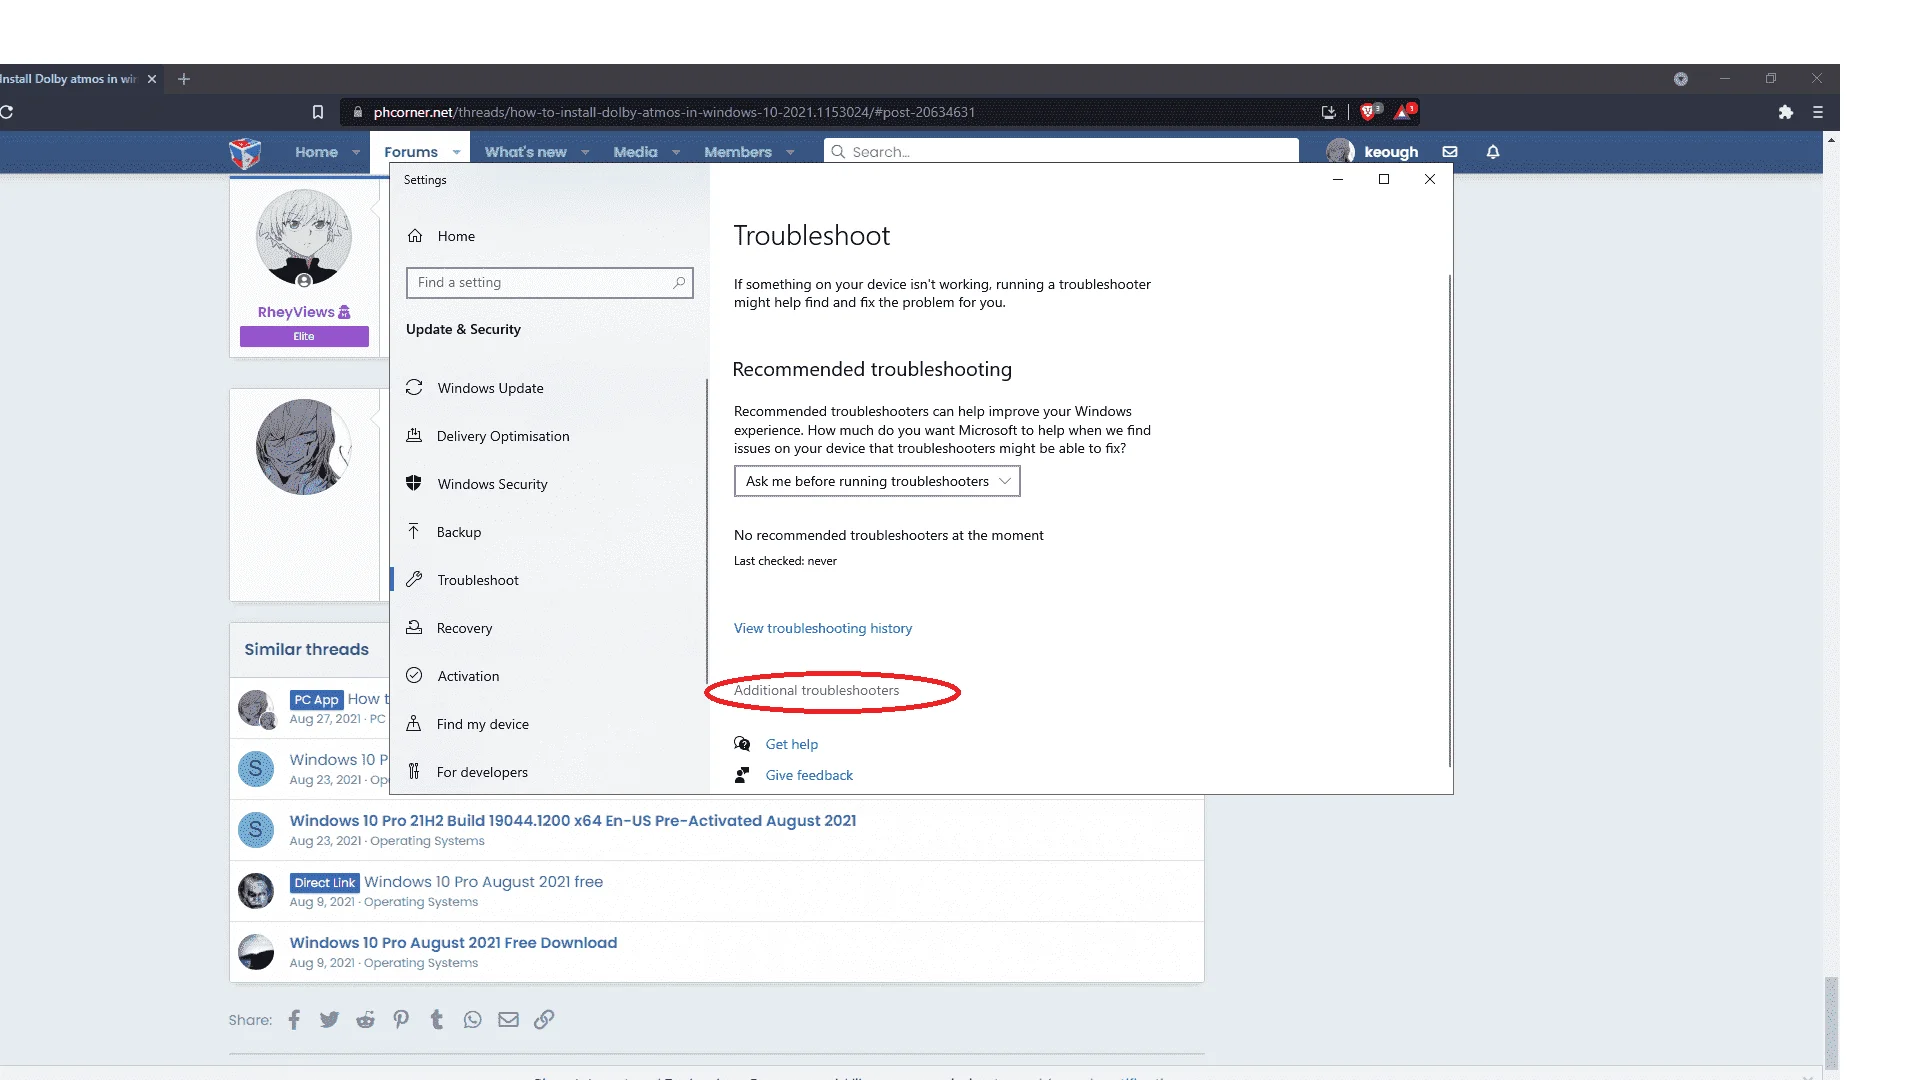This screenshot has width=1920, height=1080.
Task: Click the forum site logo icon
Action: pos(245,153)
